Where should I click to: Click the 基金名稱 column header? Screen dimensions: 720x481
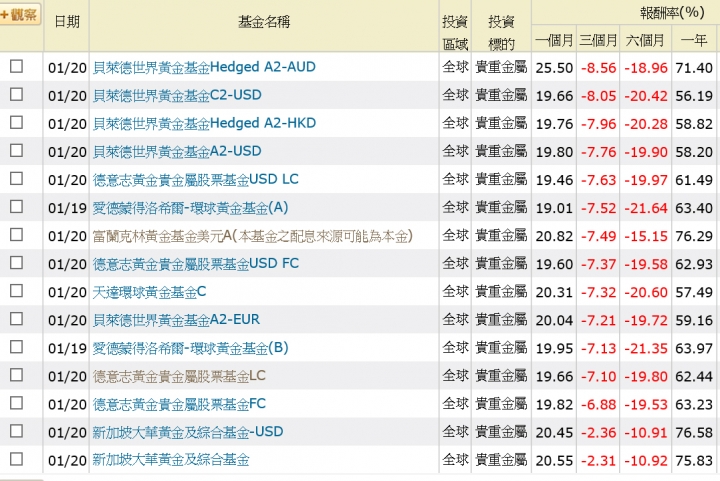(264, 22)
